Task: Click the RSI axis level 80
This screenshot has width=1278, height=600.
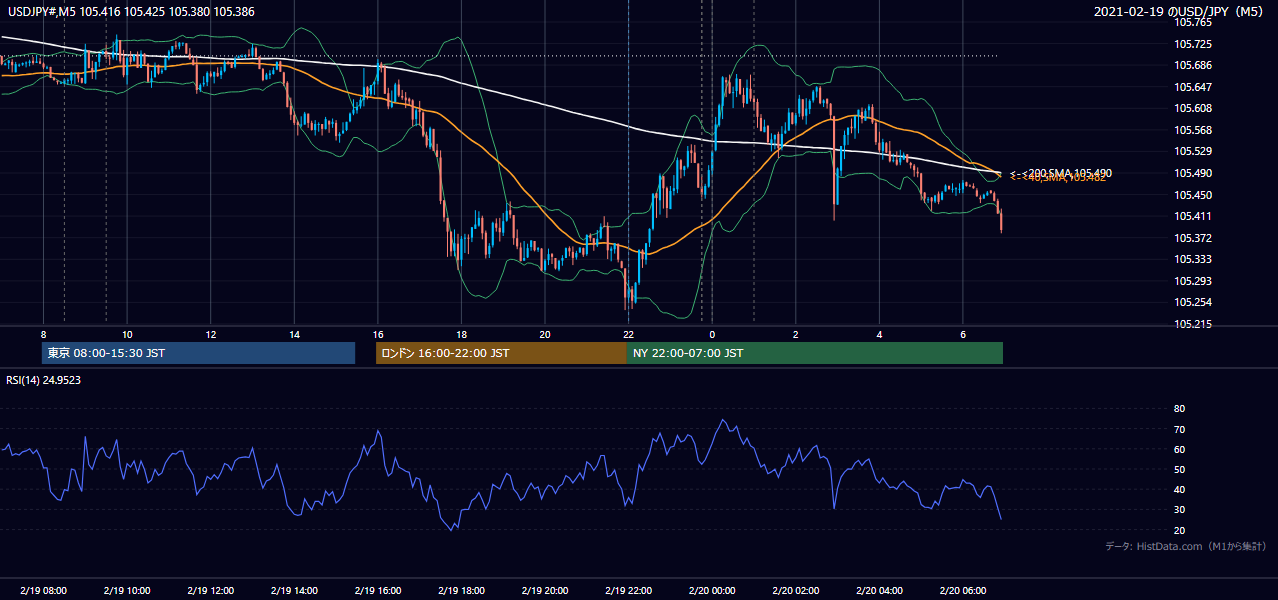Action: (1180, 409)
